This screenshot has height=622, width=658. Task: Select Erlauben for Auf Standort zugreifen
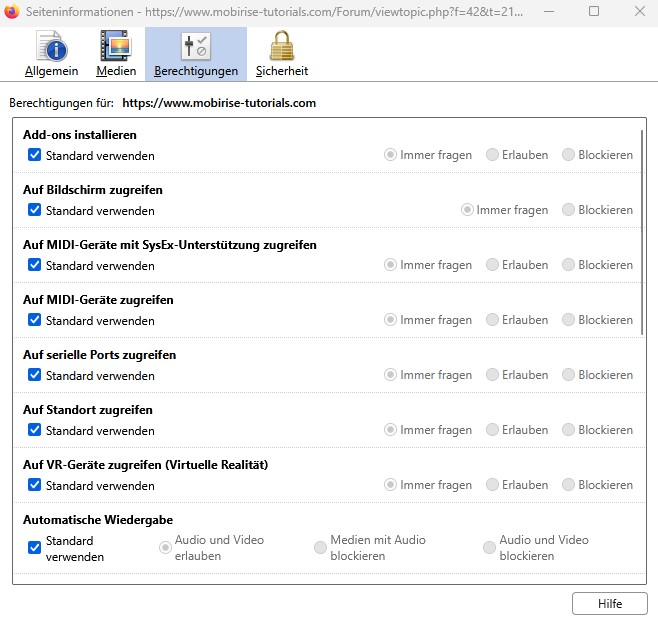point(492,430)
